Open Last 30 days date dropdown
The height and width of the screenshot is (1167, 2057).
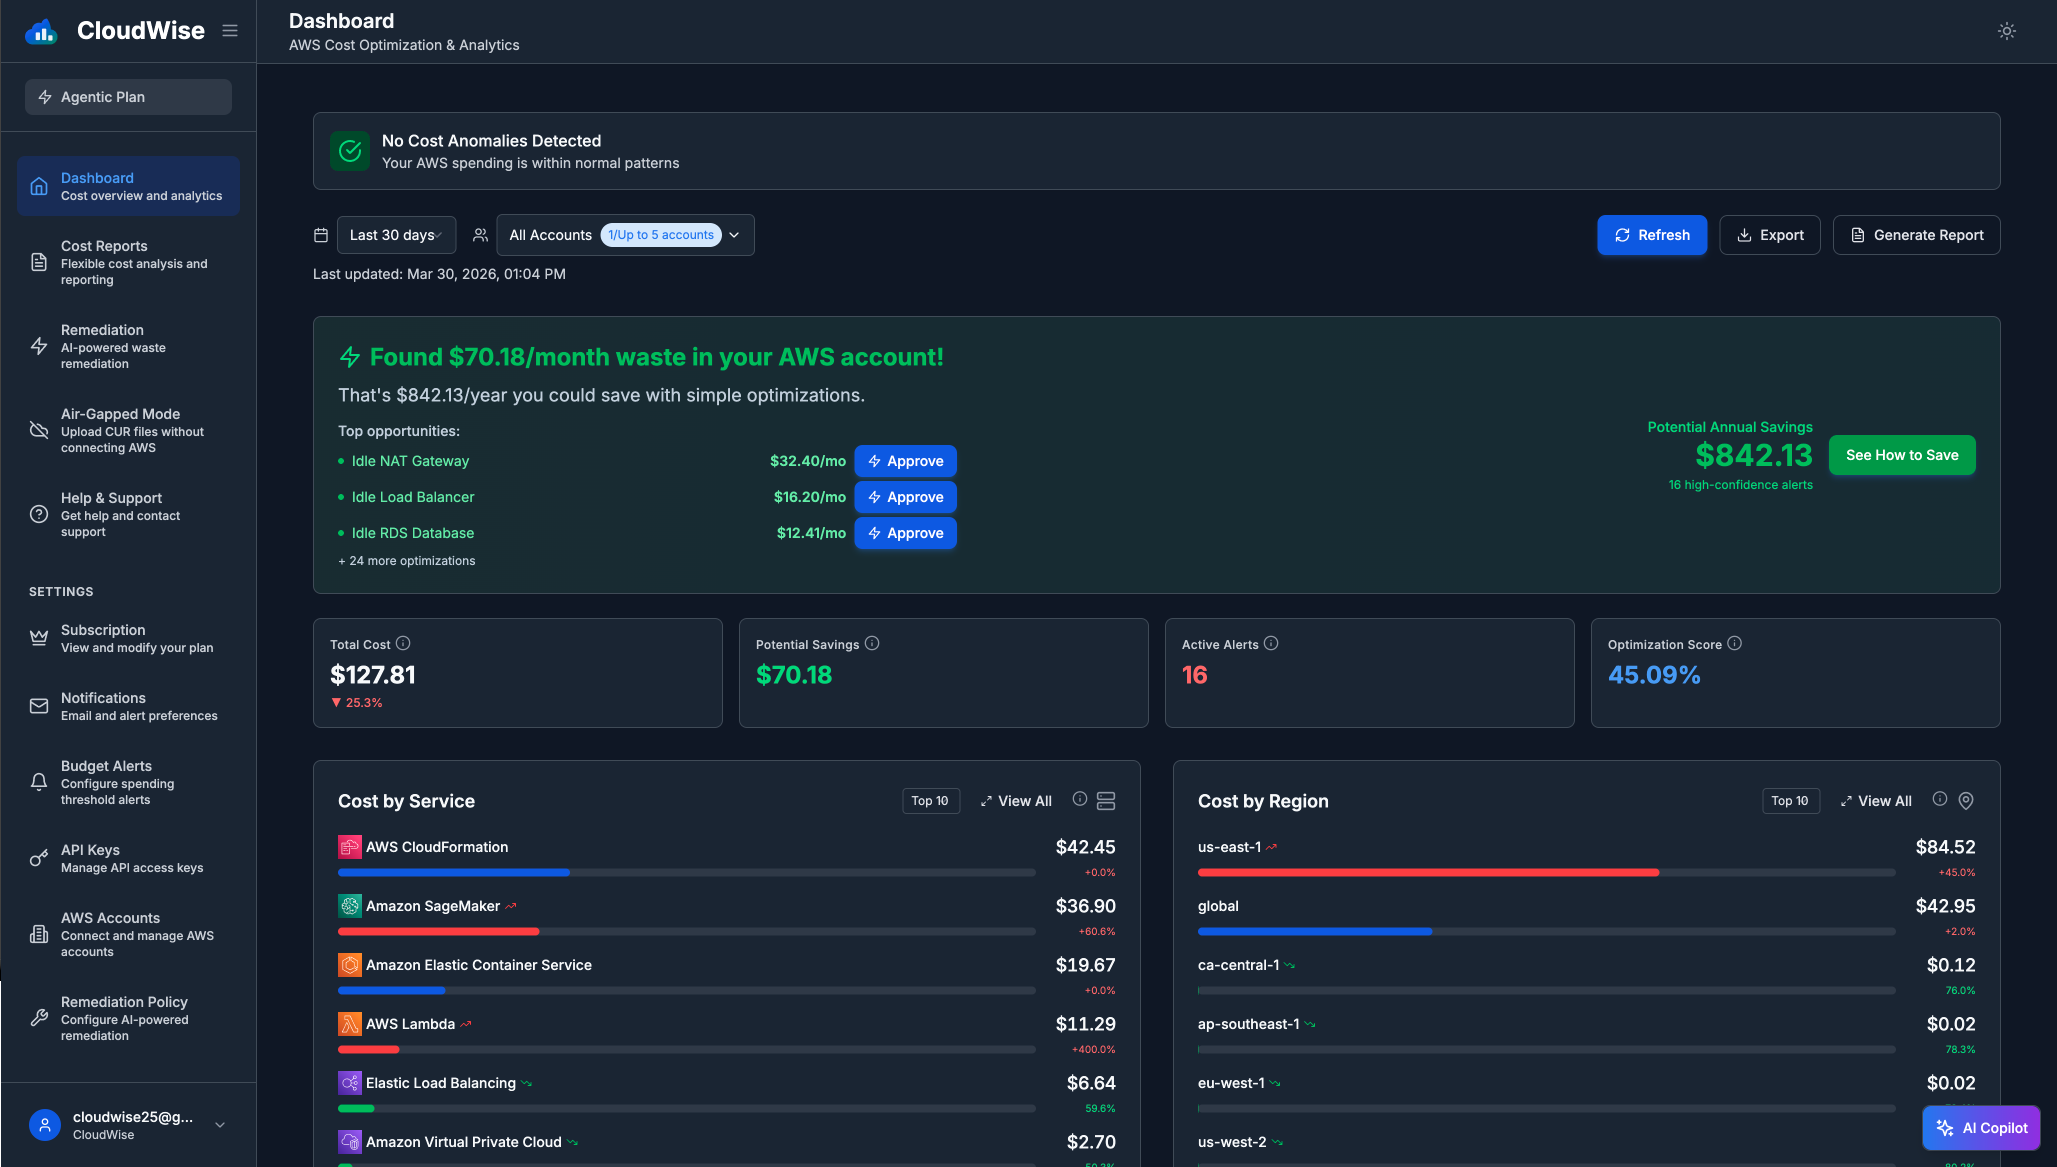[396, 235]
